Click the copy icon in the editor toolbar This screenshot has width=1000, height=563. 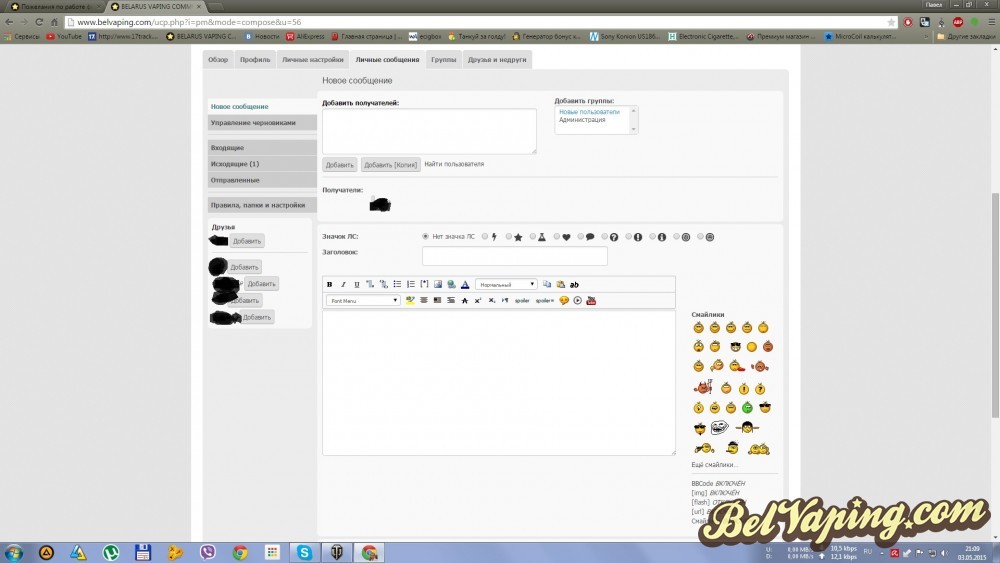pyautogui.click(x=547, y=284)
